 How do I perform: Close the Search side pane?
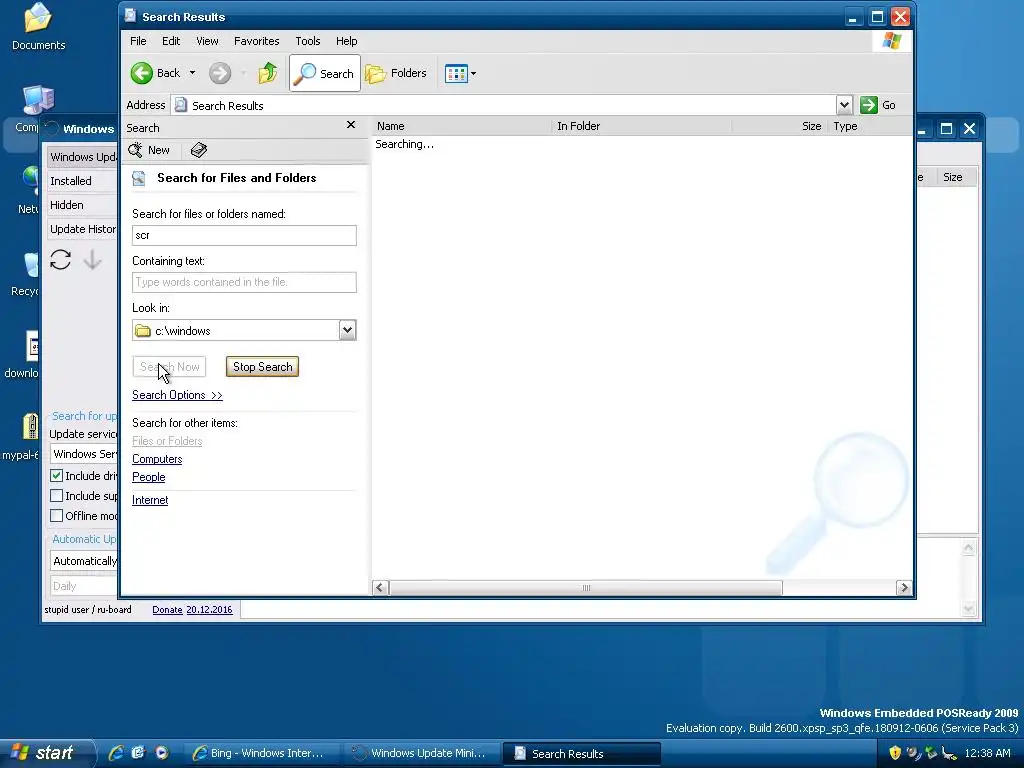351,125
